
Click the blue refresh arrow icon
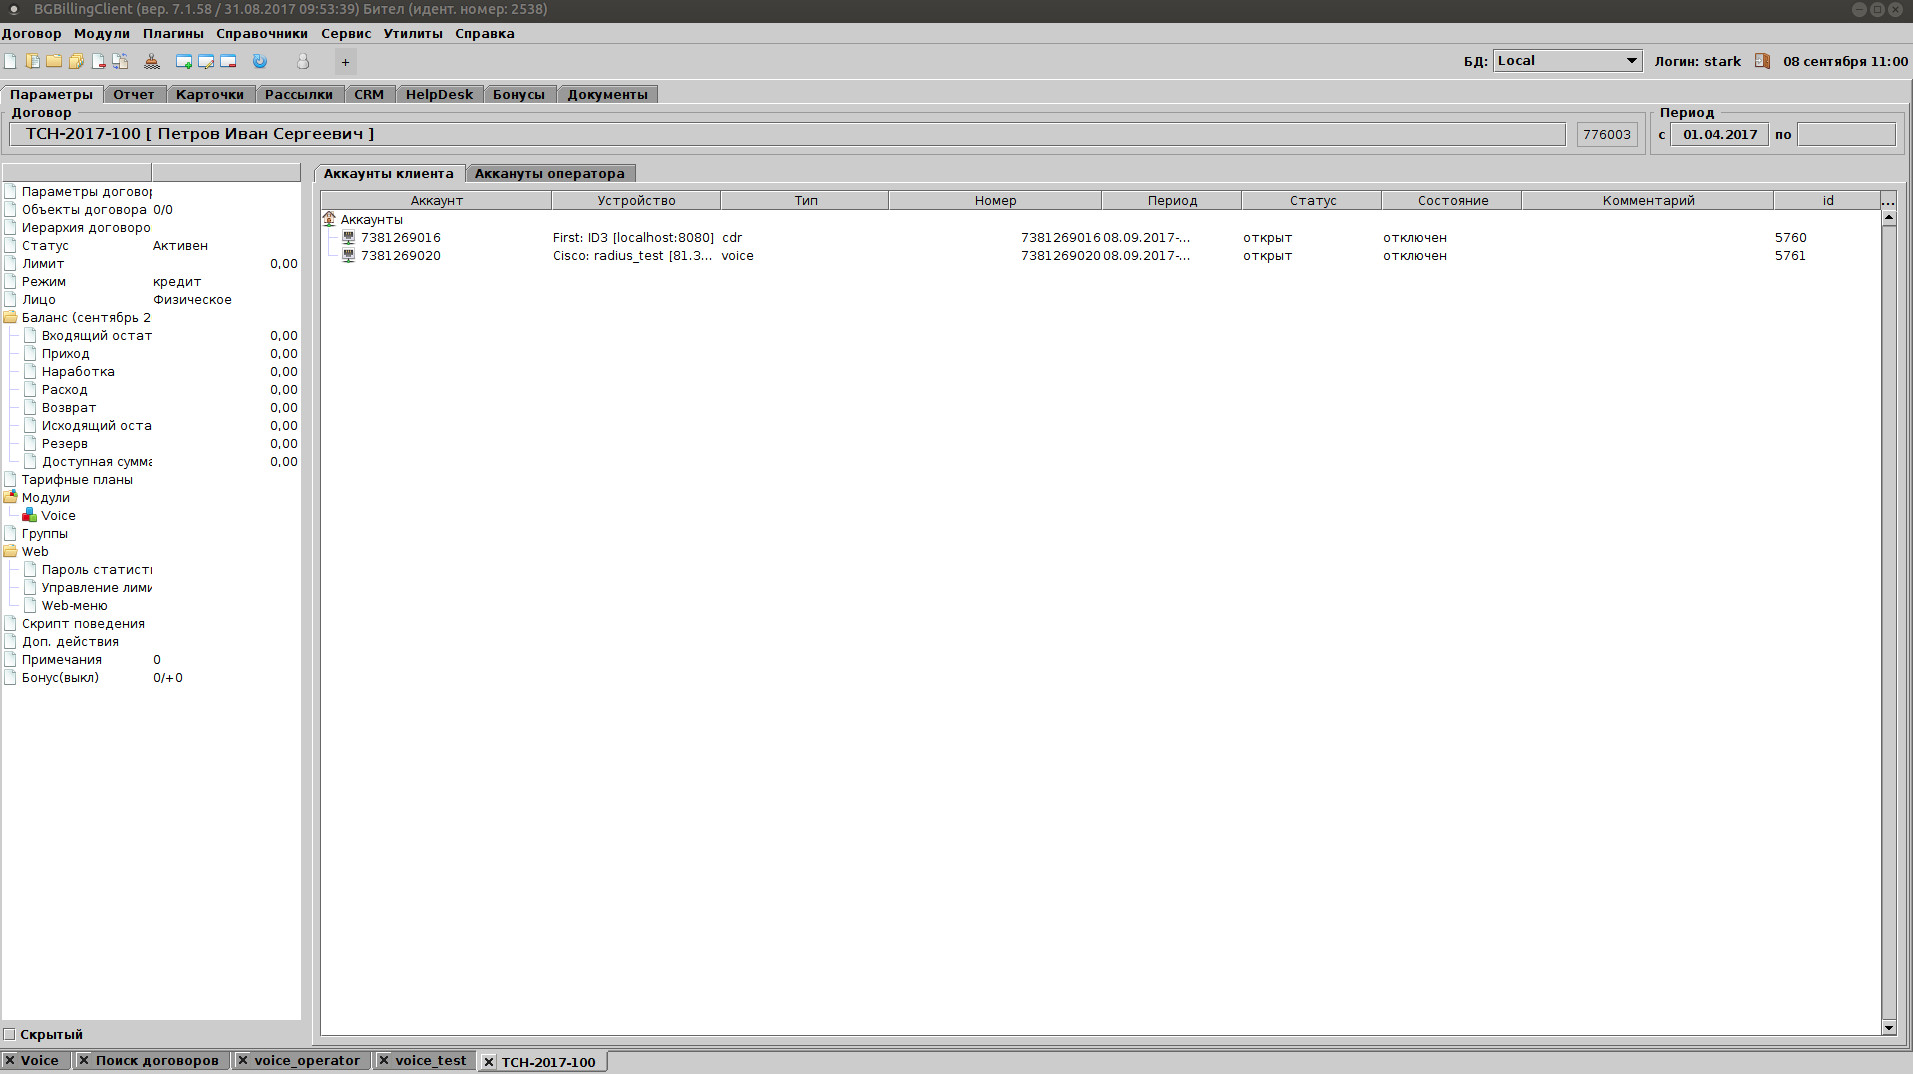point(260,62)
